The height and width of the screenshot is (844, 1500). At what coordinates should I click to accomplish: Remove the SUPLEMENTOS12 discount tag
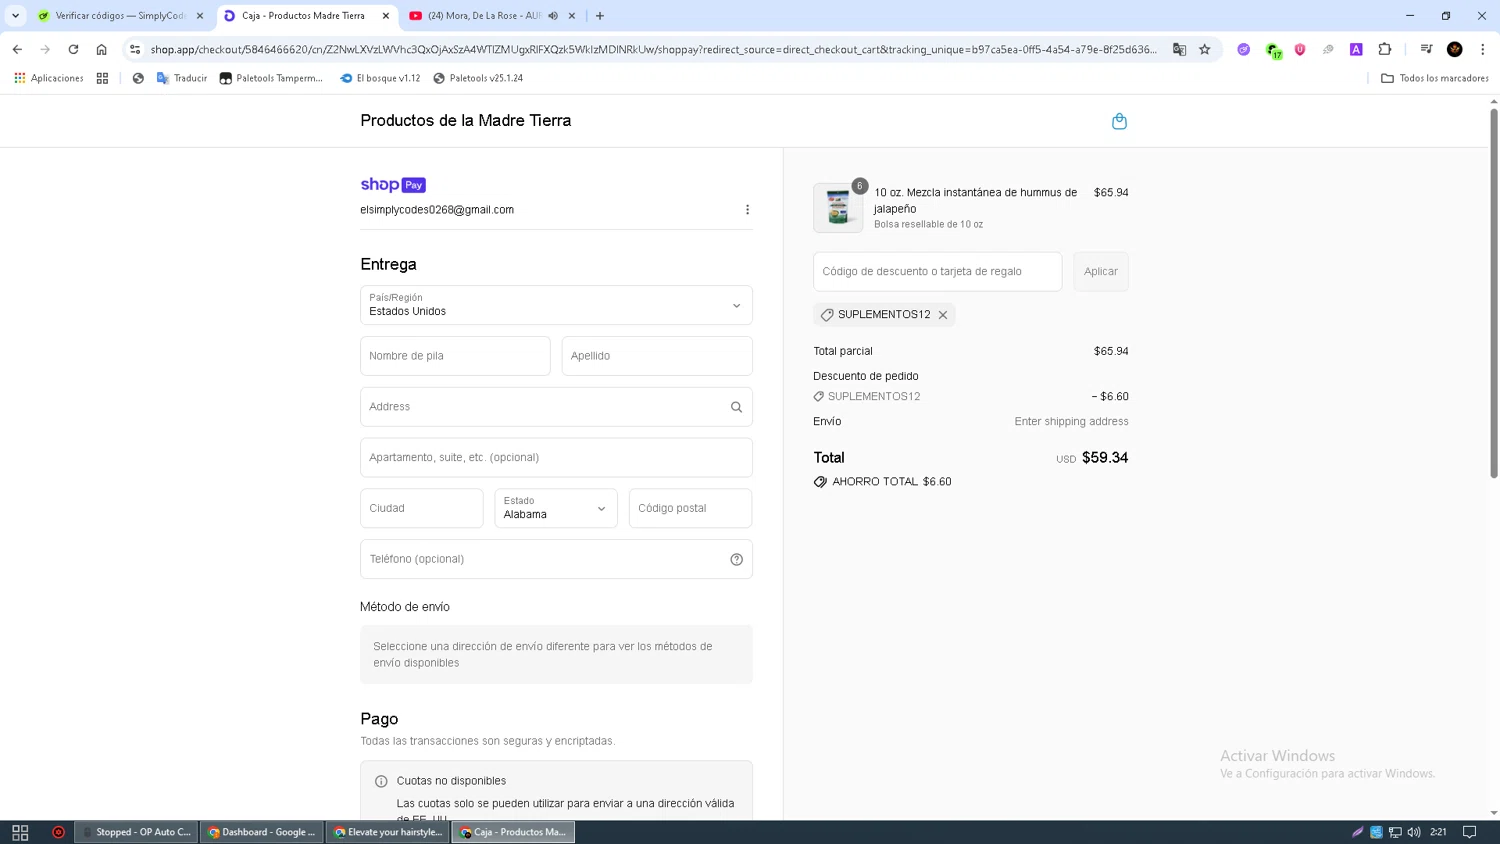(x=943, y=315)
